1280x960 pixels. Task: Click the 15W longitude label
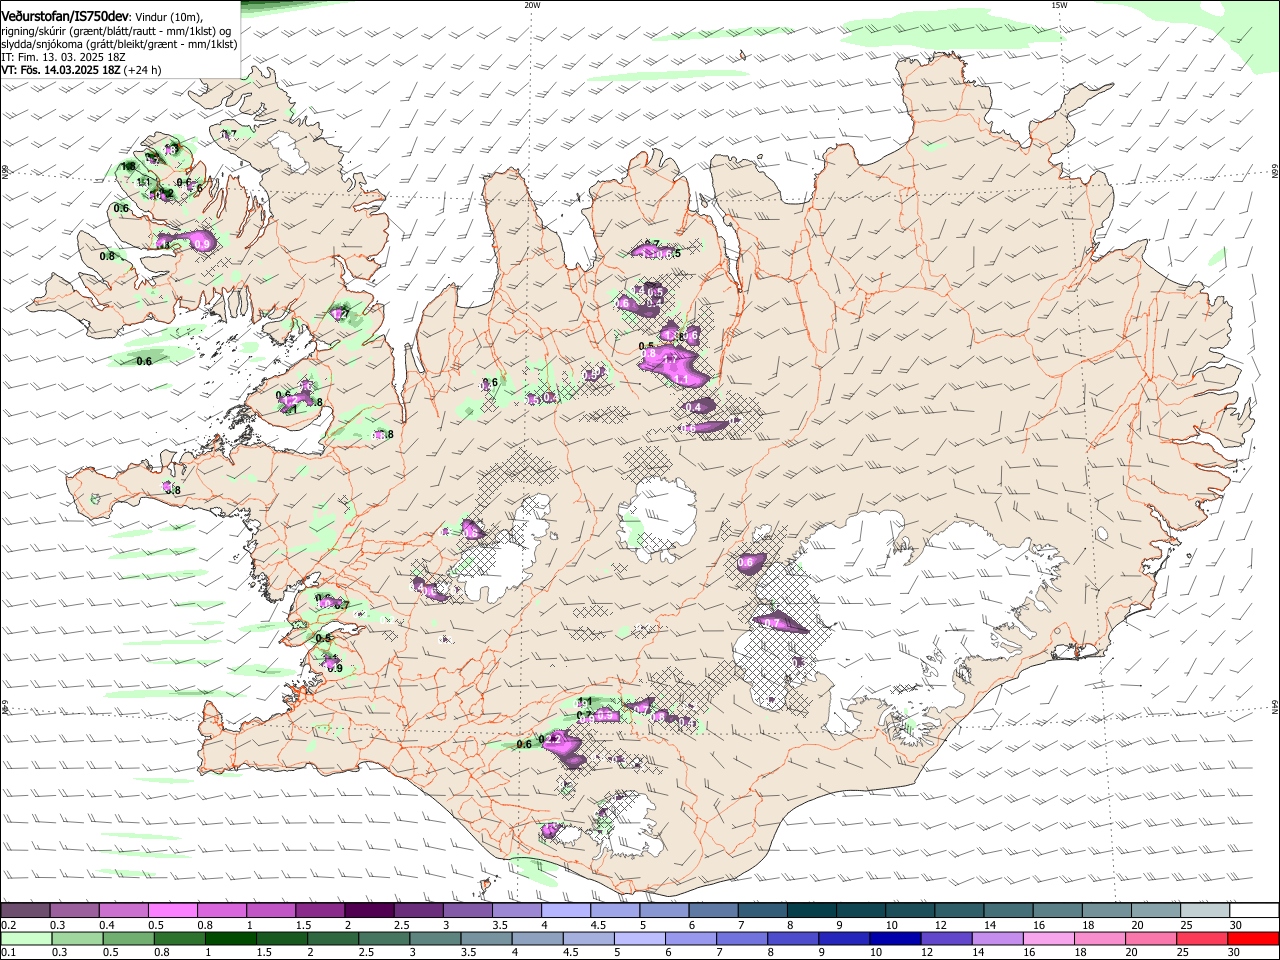(1059, 5)
